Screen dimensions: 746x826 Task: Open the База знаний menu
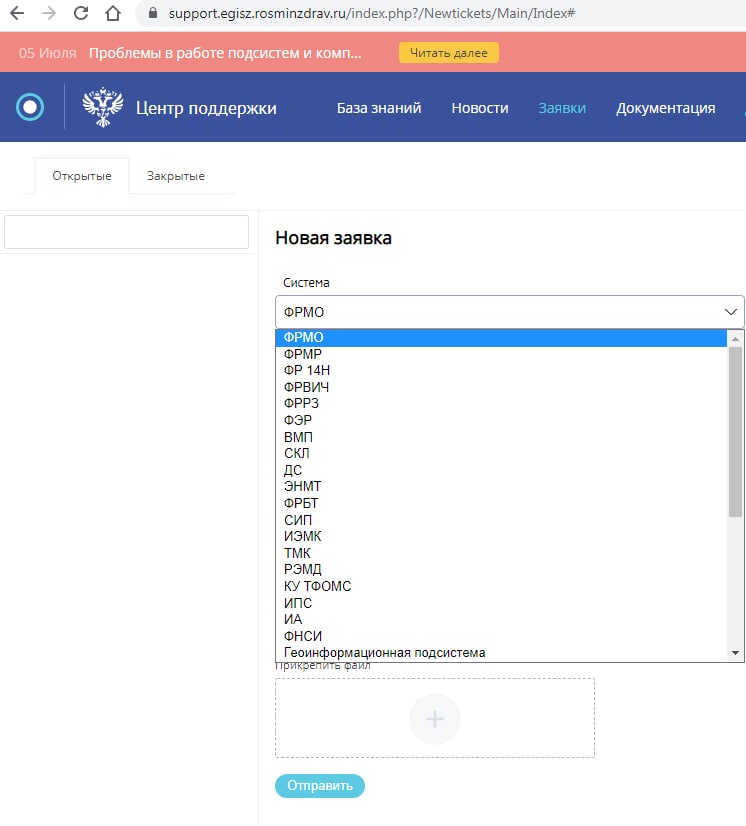click(379, 108)
